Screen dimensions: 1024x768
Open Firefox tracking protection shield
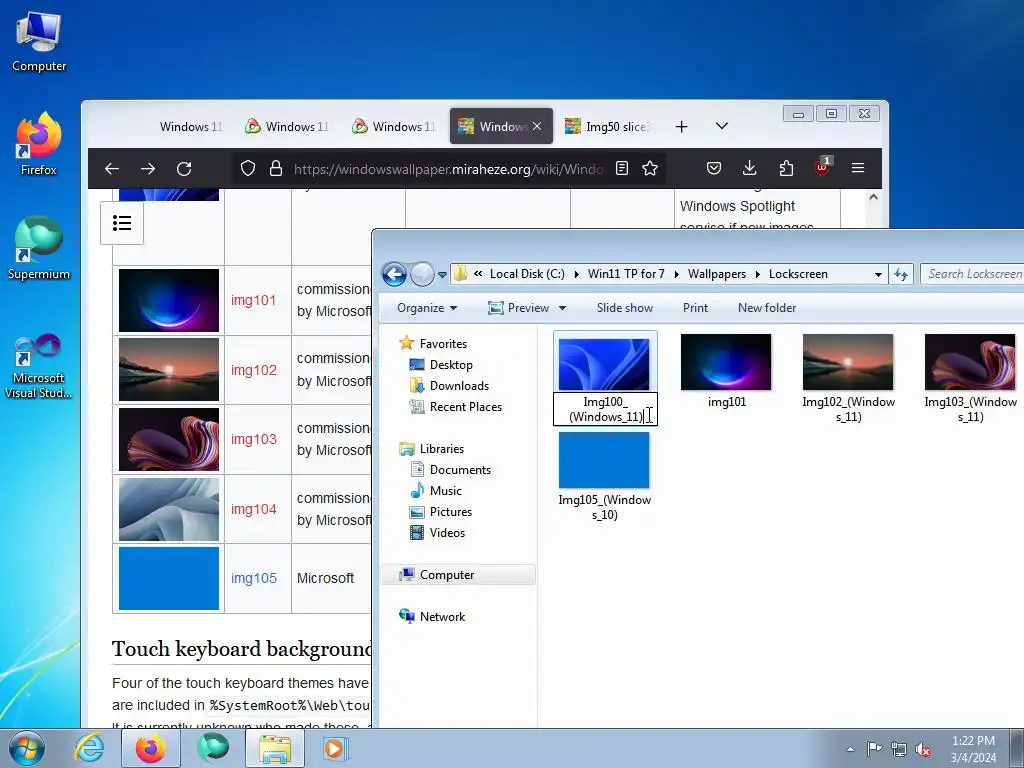(248, 168)
